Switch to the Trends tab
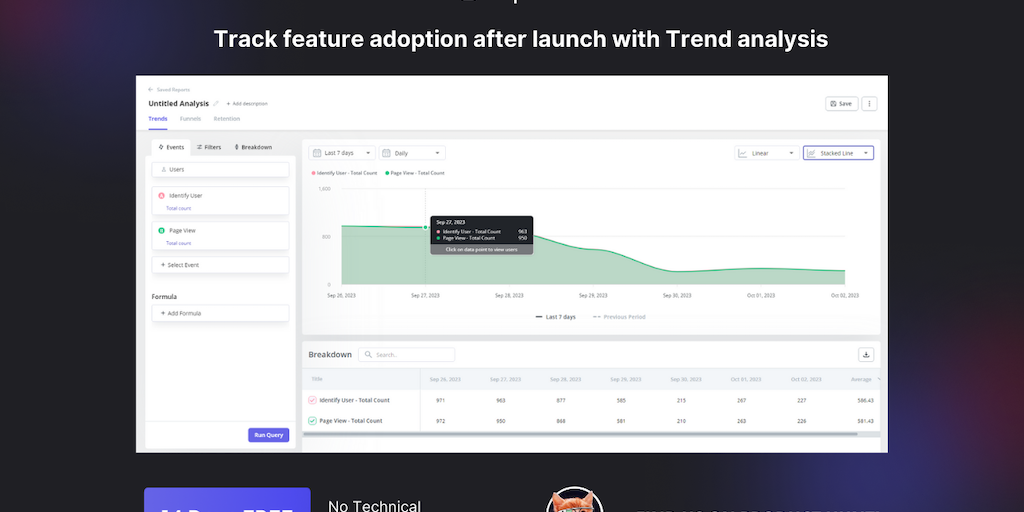This screenshot has height=512, width=1024. 158,119
